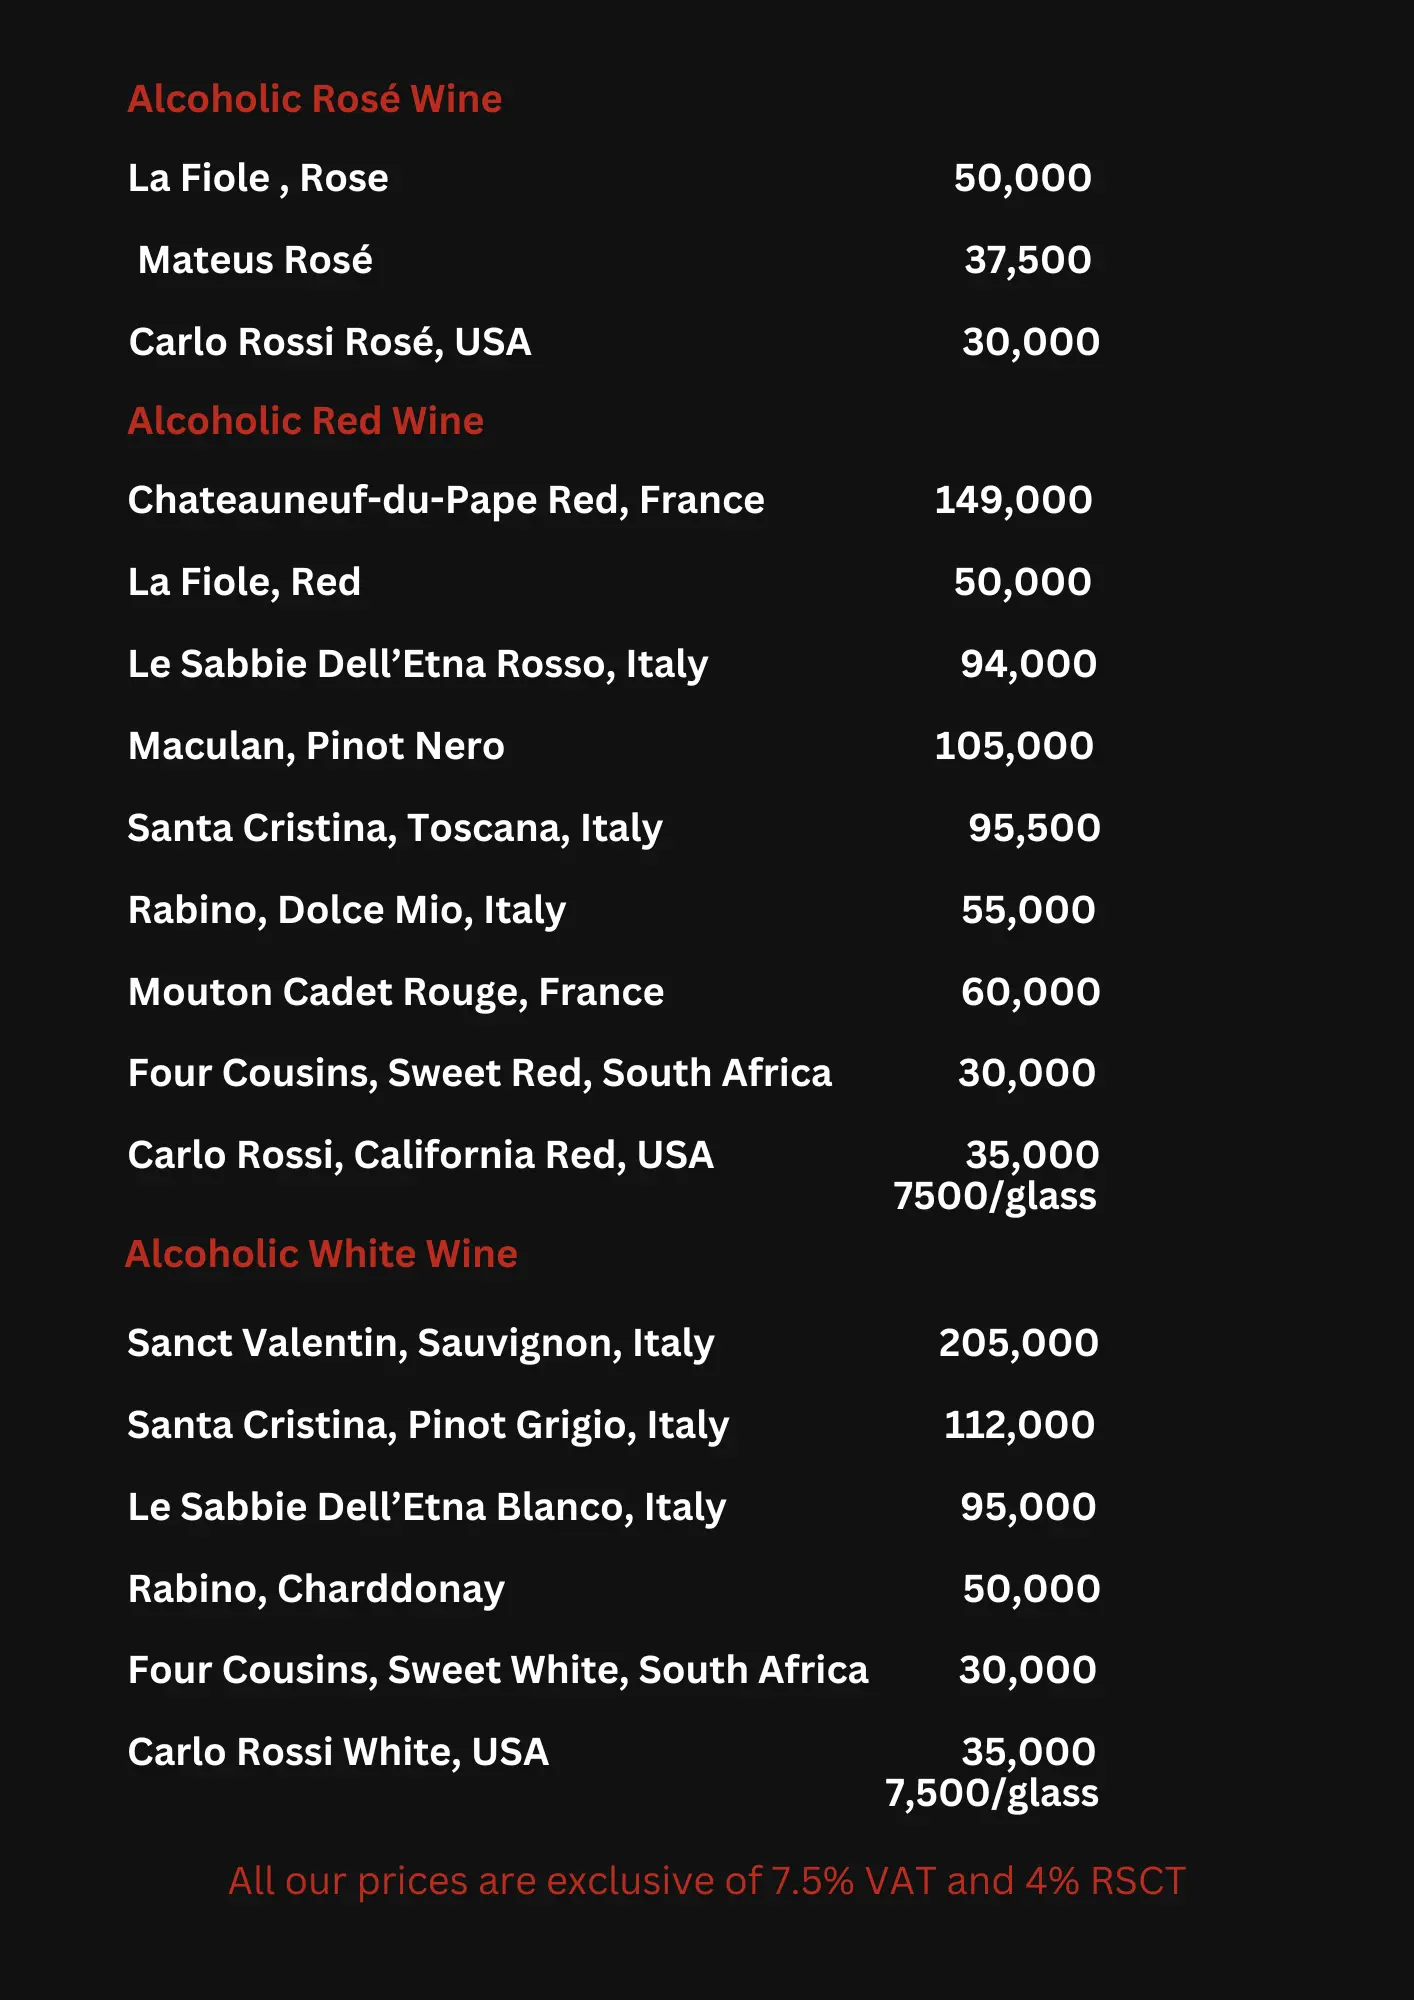This screenshot has width=1414, height=2000.
Task: Click the Rabino, Charddonay entry
Action: pyautogui.click(x=316, y=1589)
